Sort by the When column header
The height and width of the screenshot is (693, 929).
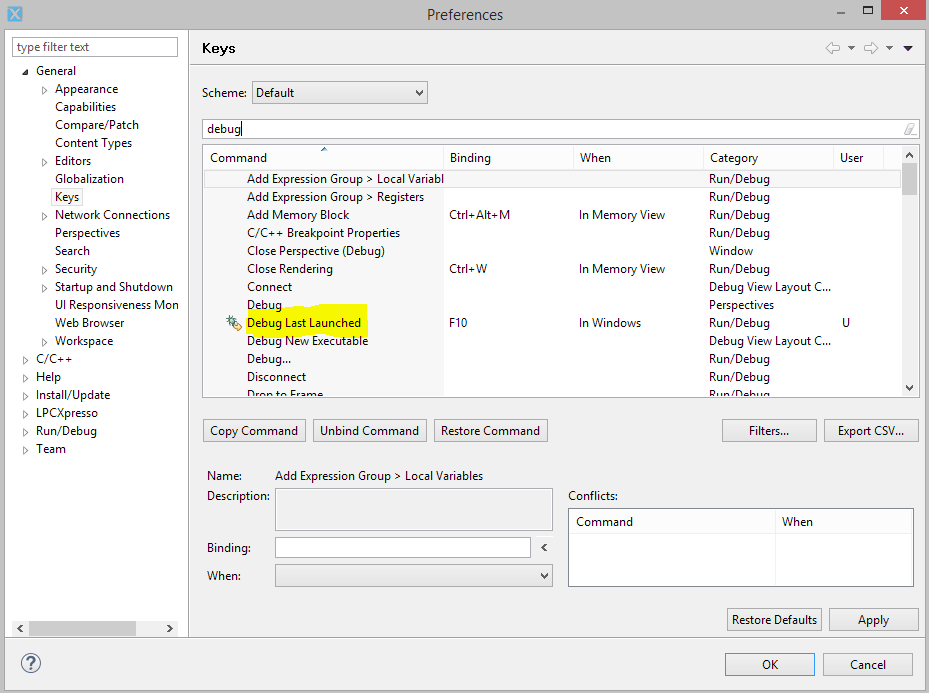pyautogui.click(x=639, y=158)
